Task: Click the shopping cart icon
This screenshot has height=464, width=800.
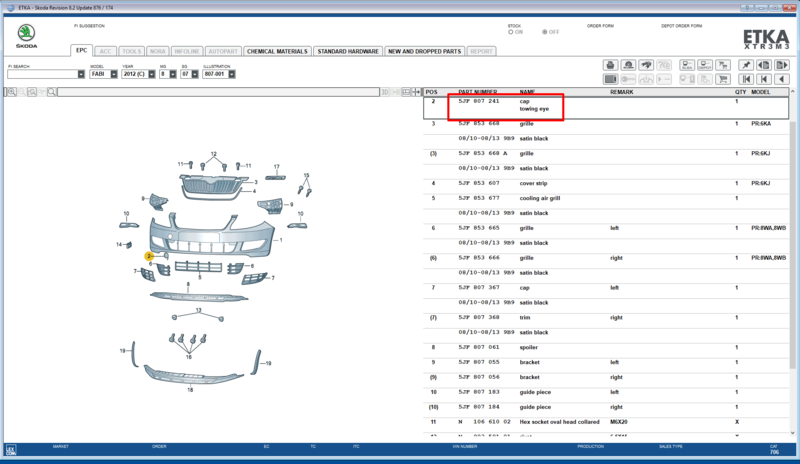Action: point(723,79)
